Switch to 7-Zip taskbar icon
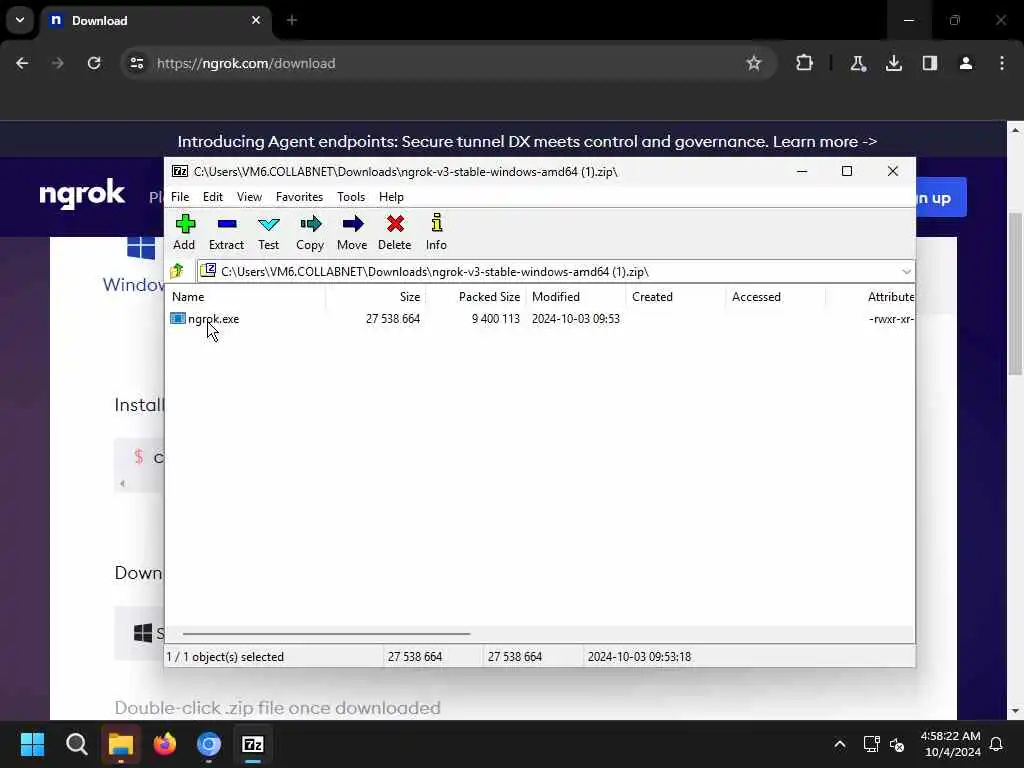The image size is (1024, 768). click(253, 744)
